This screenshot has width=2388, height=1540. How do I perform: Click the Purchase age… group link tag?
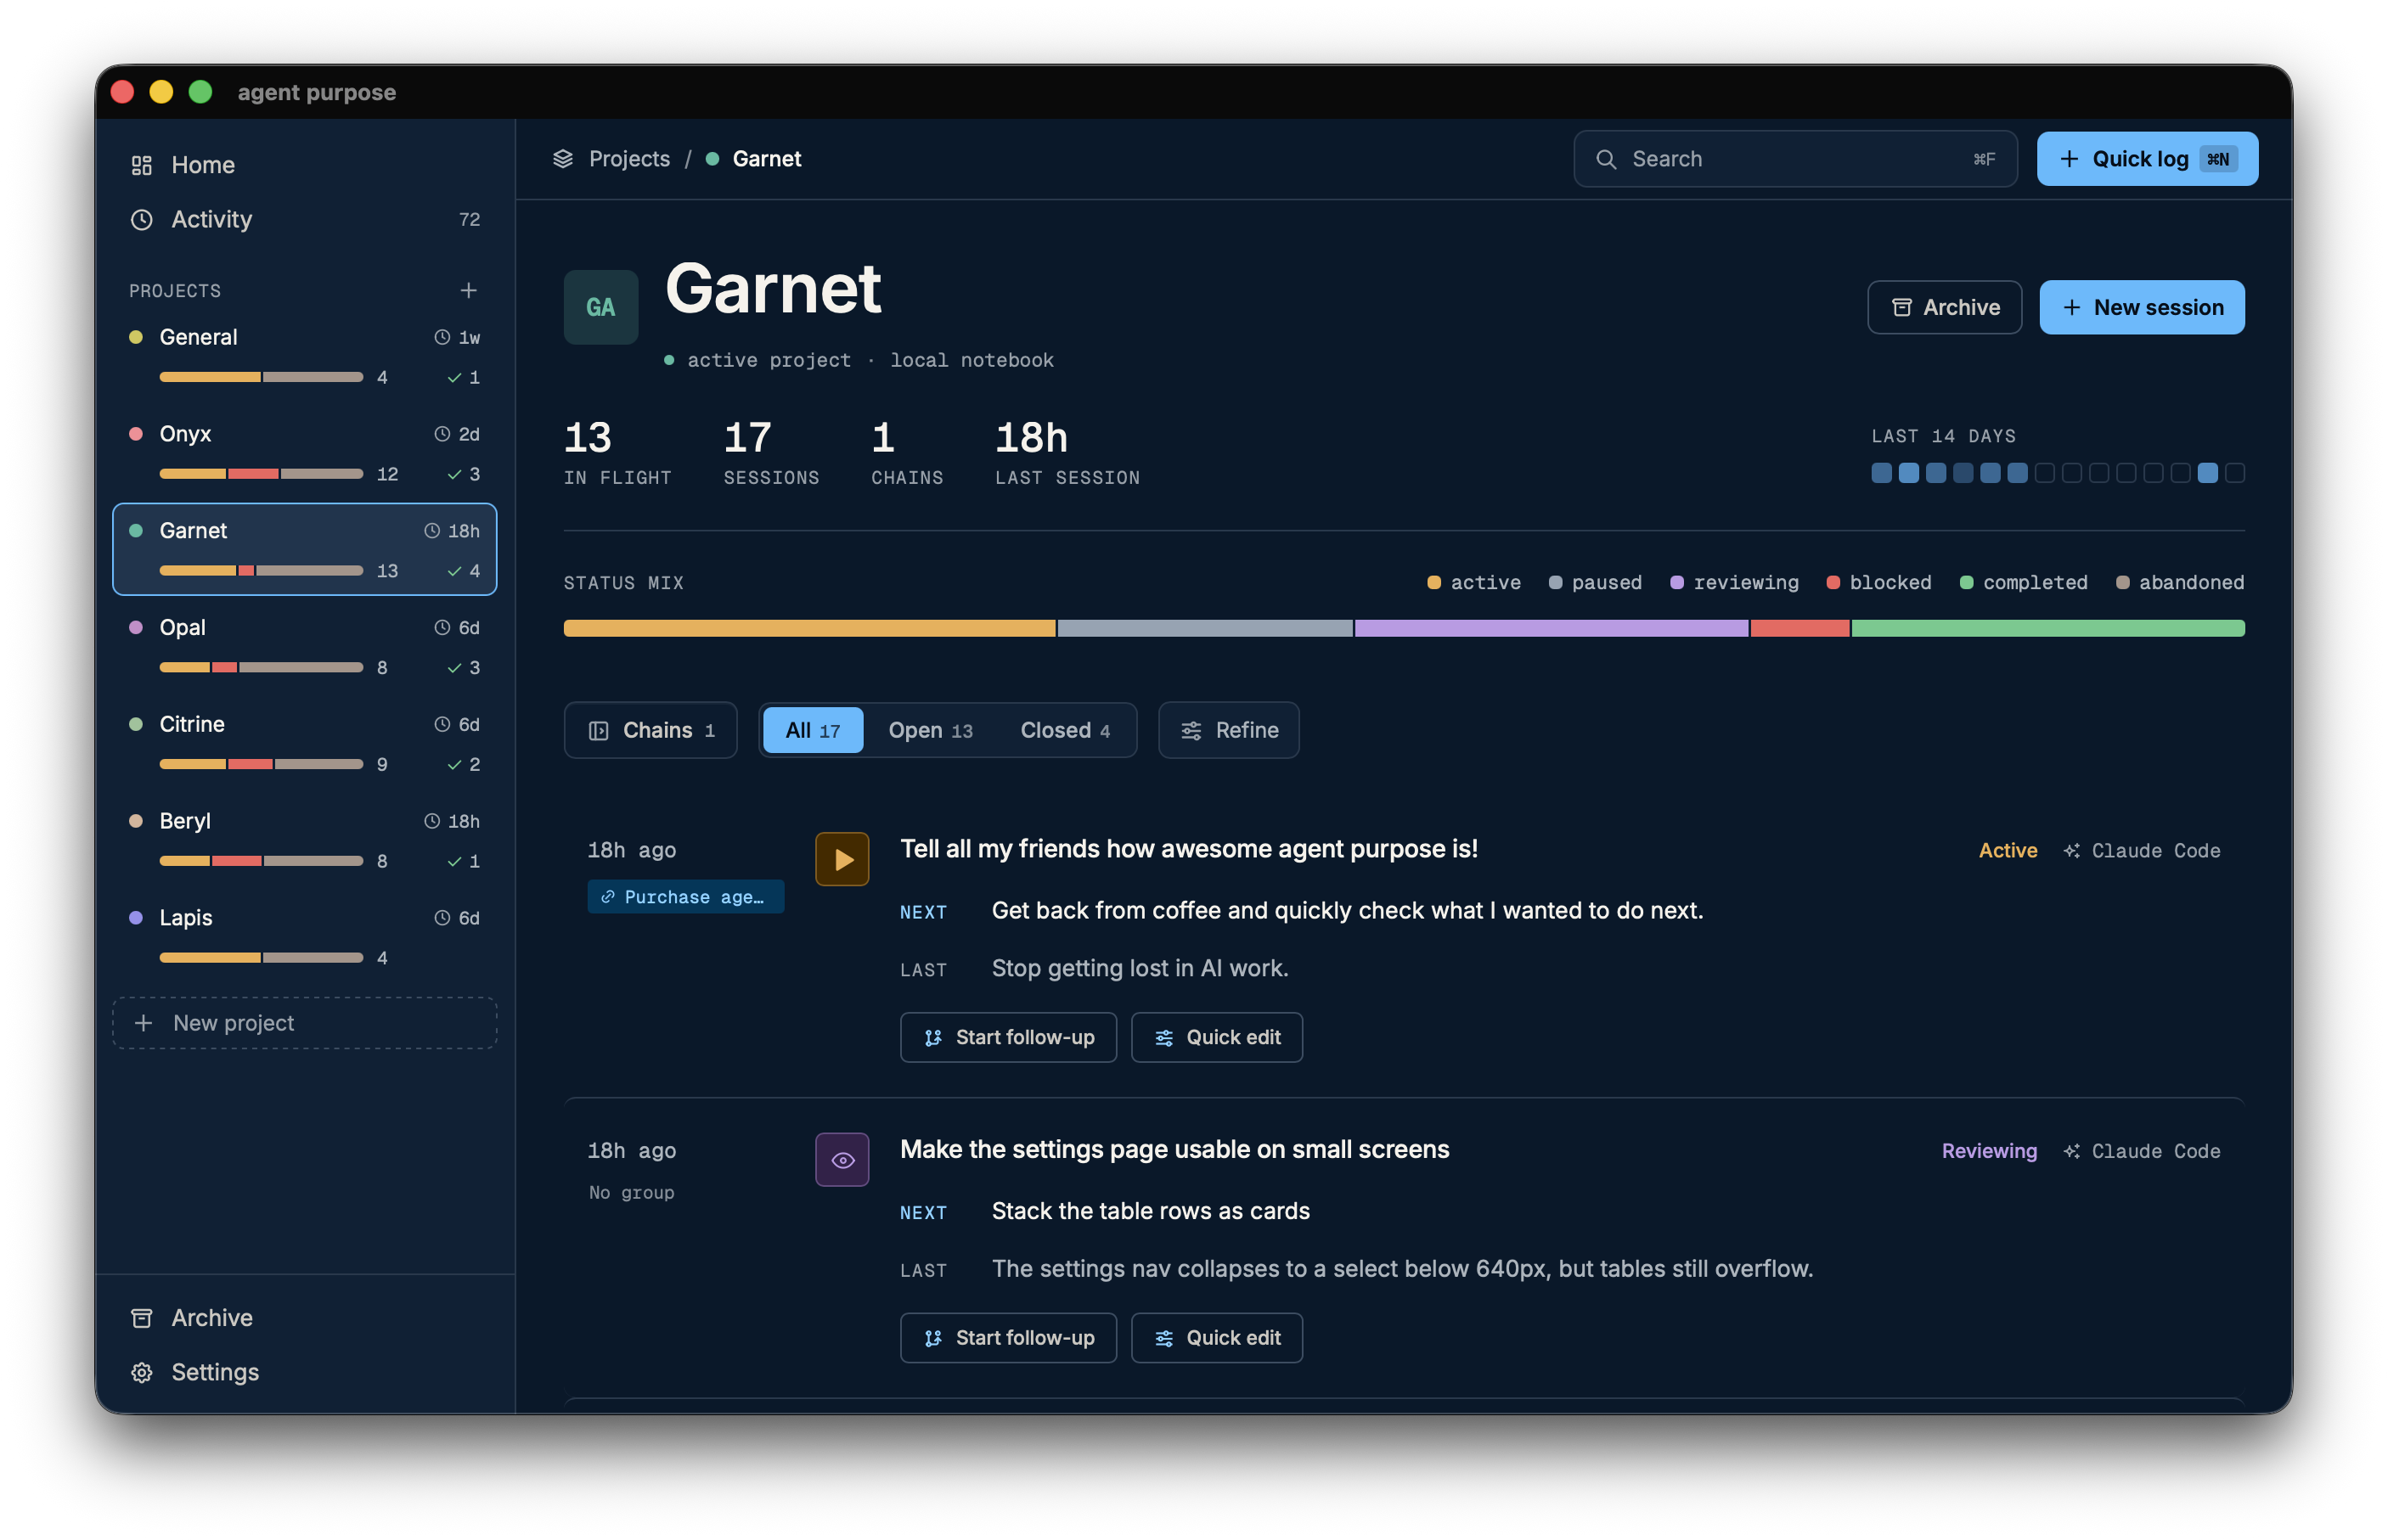[x=685, y=897]
